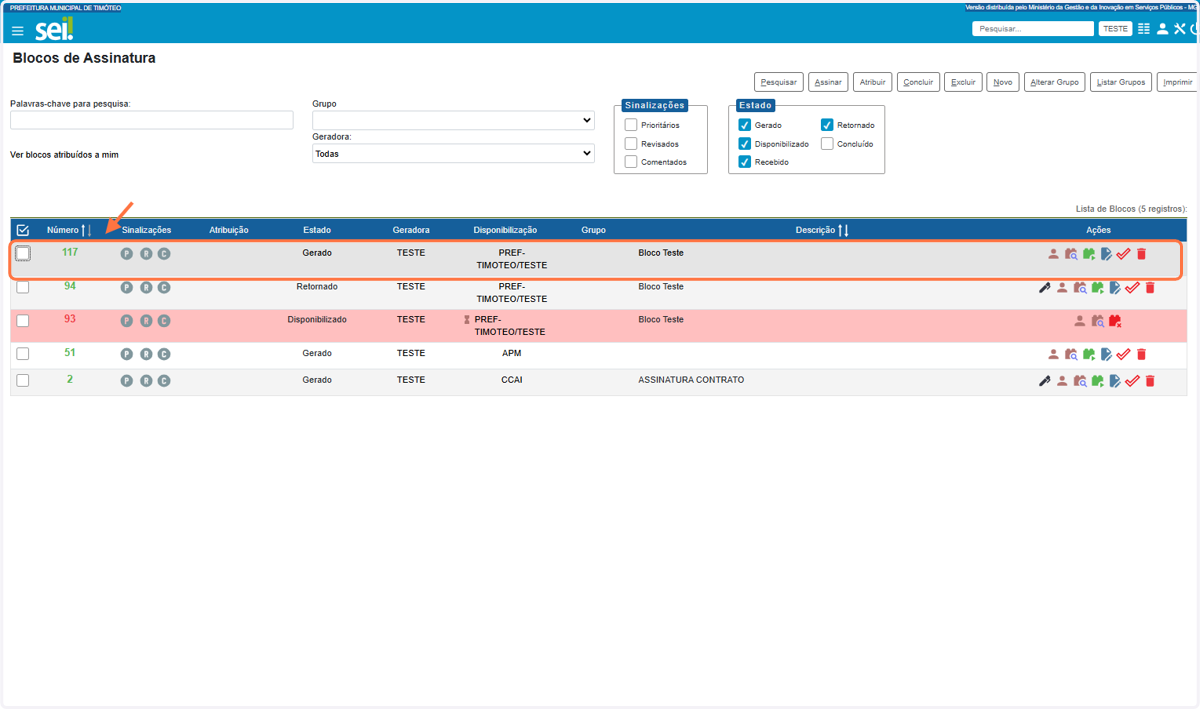
Task: Cancel availability of block 93 red icon
Action: [1115, 321]
